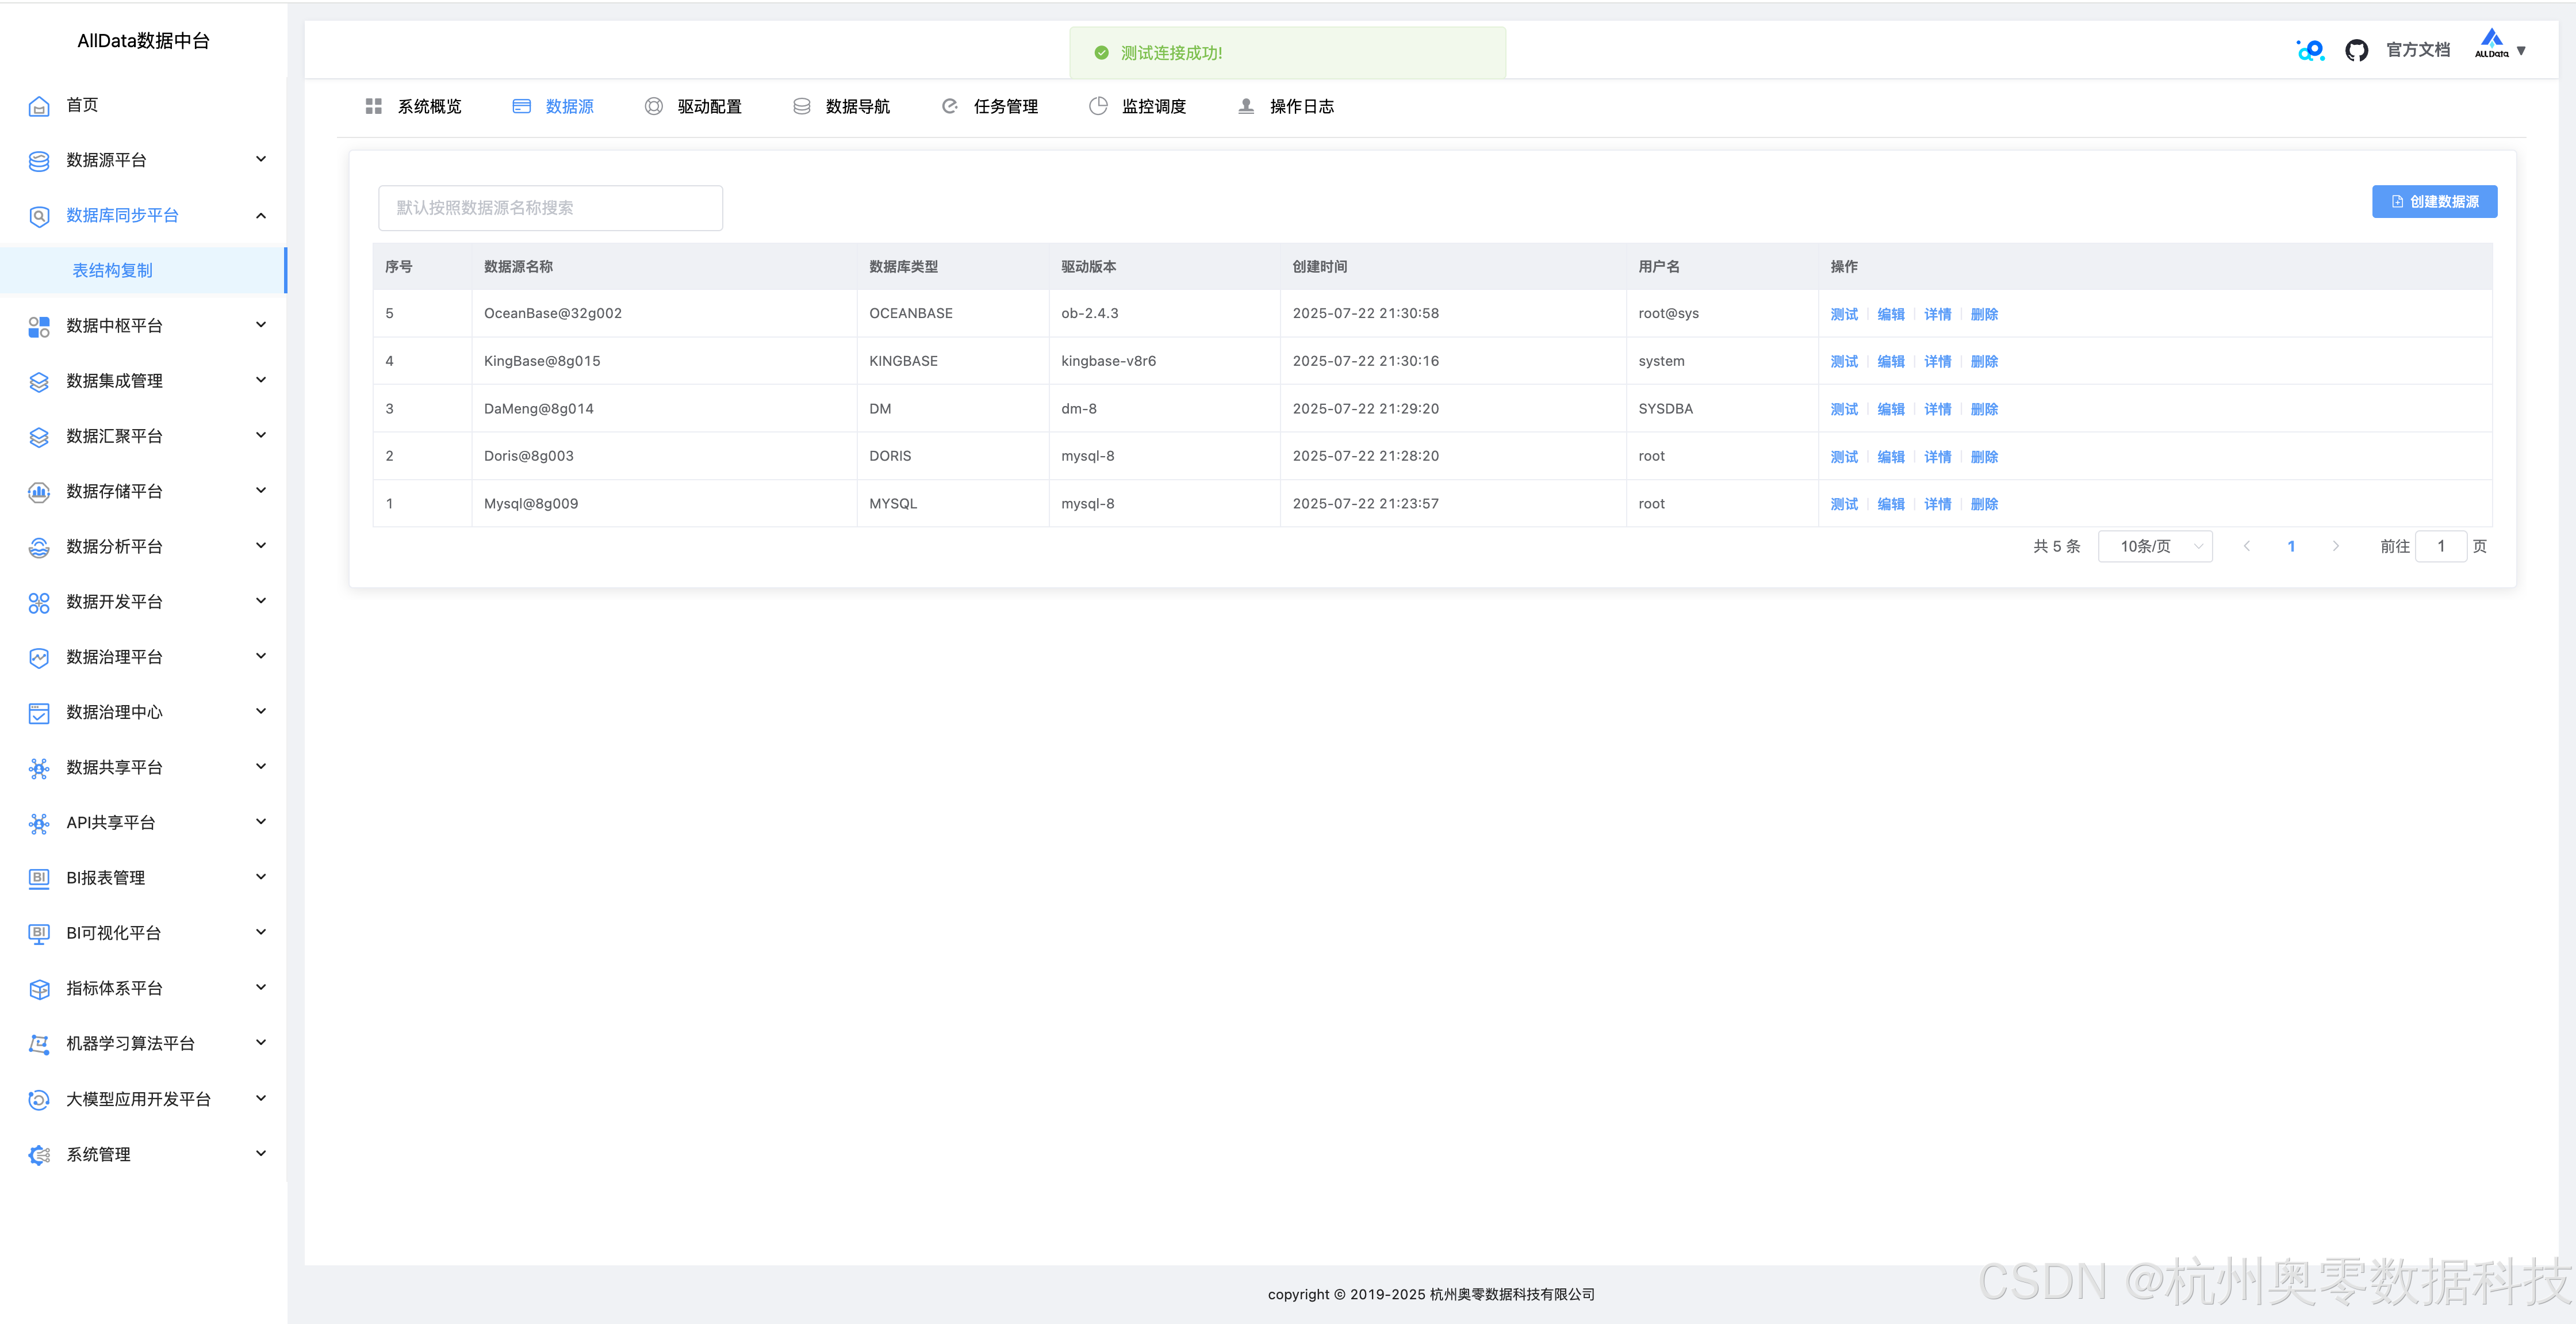Click the 创建数据源 button
Image resolution: width=2576 pixels, height=1324 pixels.
[2434, 201]
